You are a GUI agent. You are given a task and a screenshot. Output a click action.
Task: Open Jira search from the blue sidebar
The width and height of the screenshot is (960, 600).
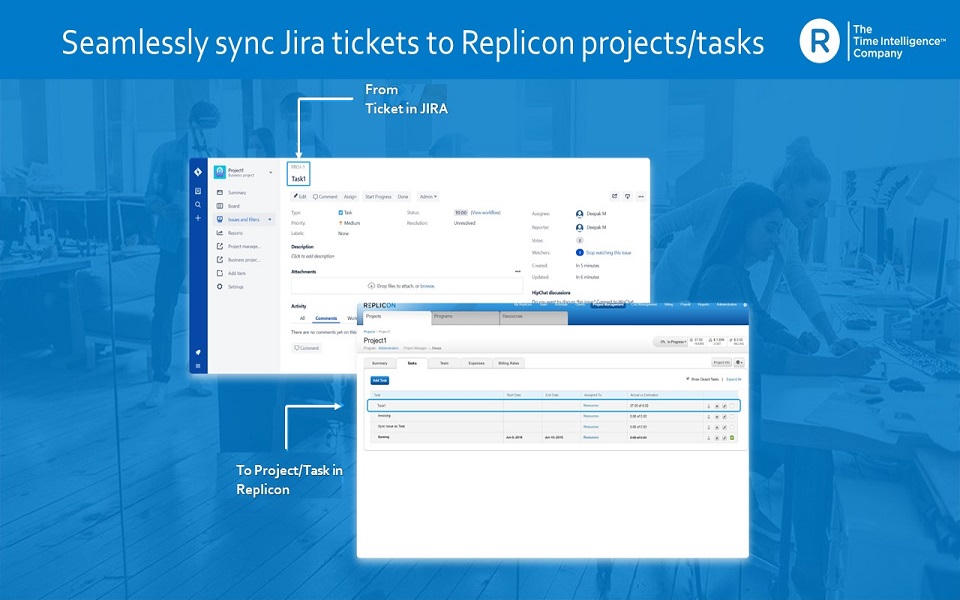pos(198,204)
